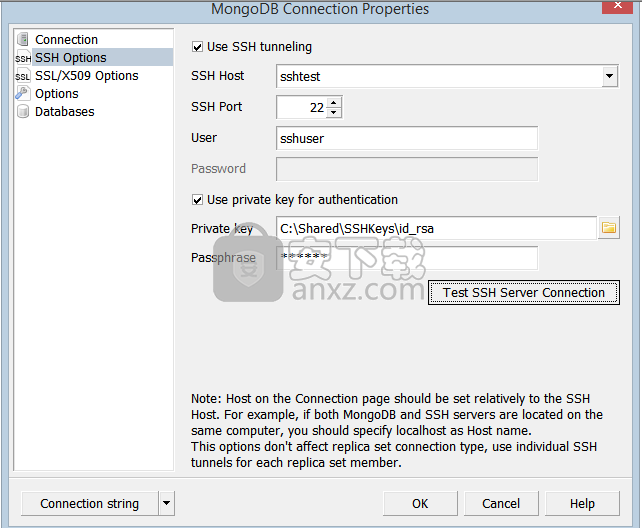This screenshot has height=528, width=642.
Task: Decrease SSH Port with down arrow
Action: click(x=334, y=112)
